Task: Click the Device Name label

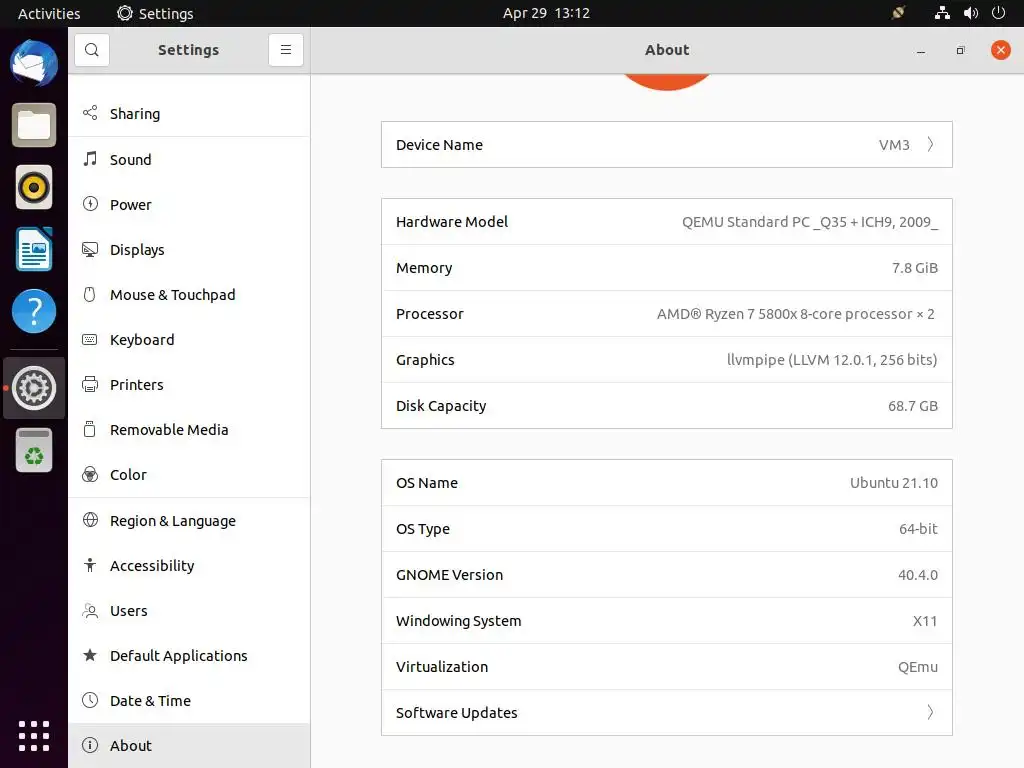Action: coord(439,145)
